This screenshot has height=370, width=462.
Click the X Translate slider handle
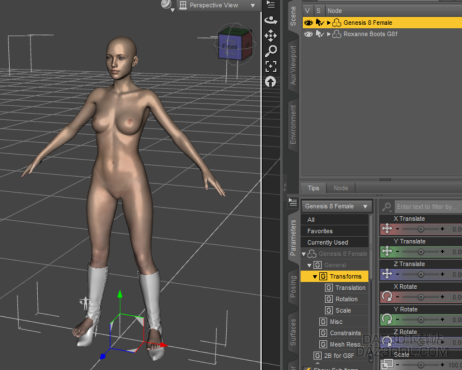coord(421,229)
